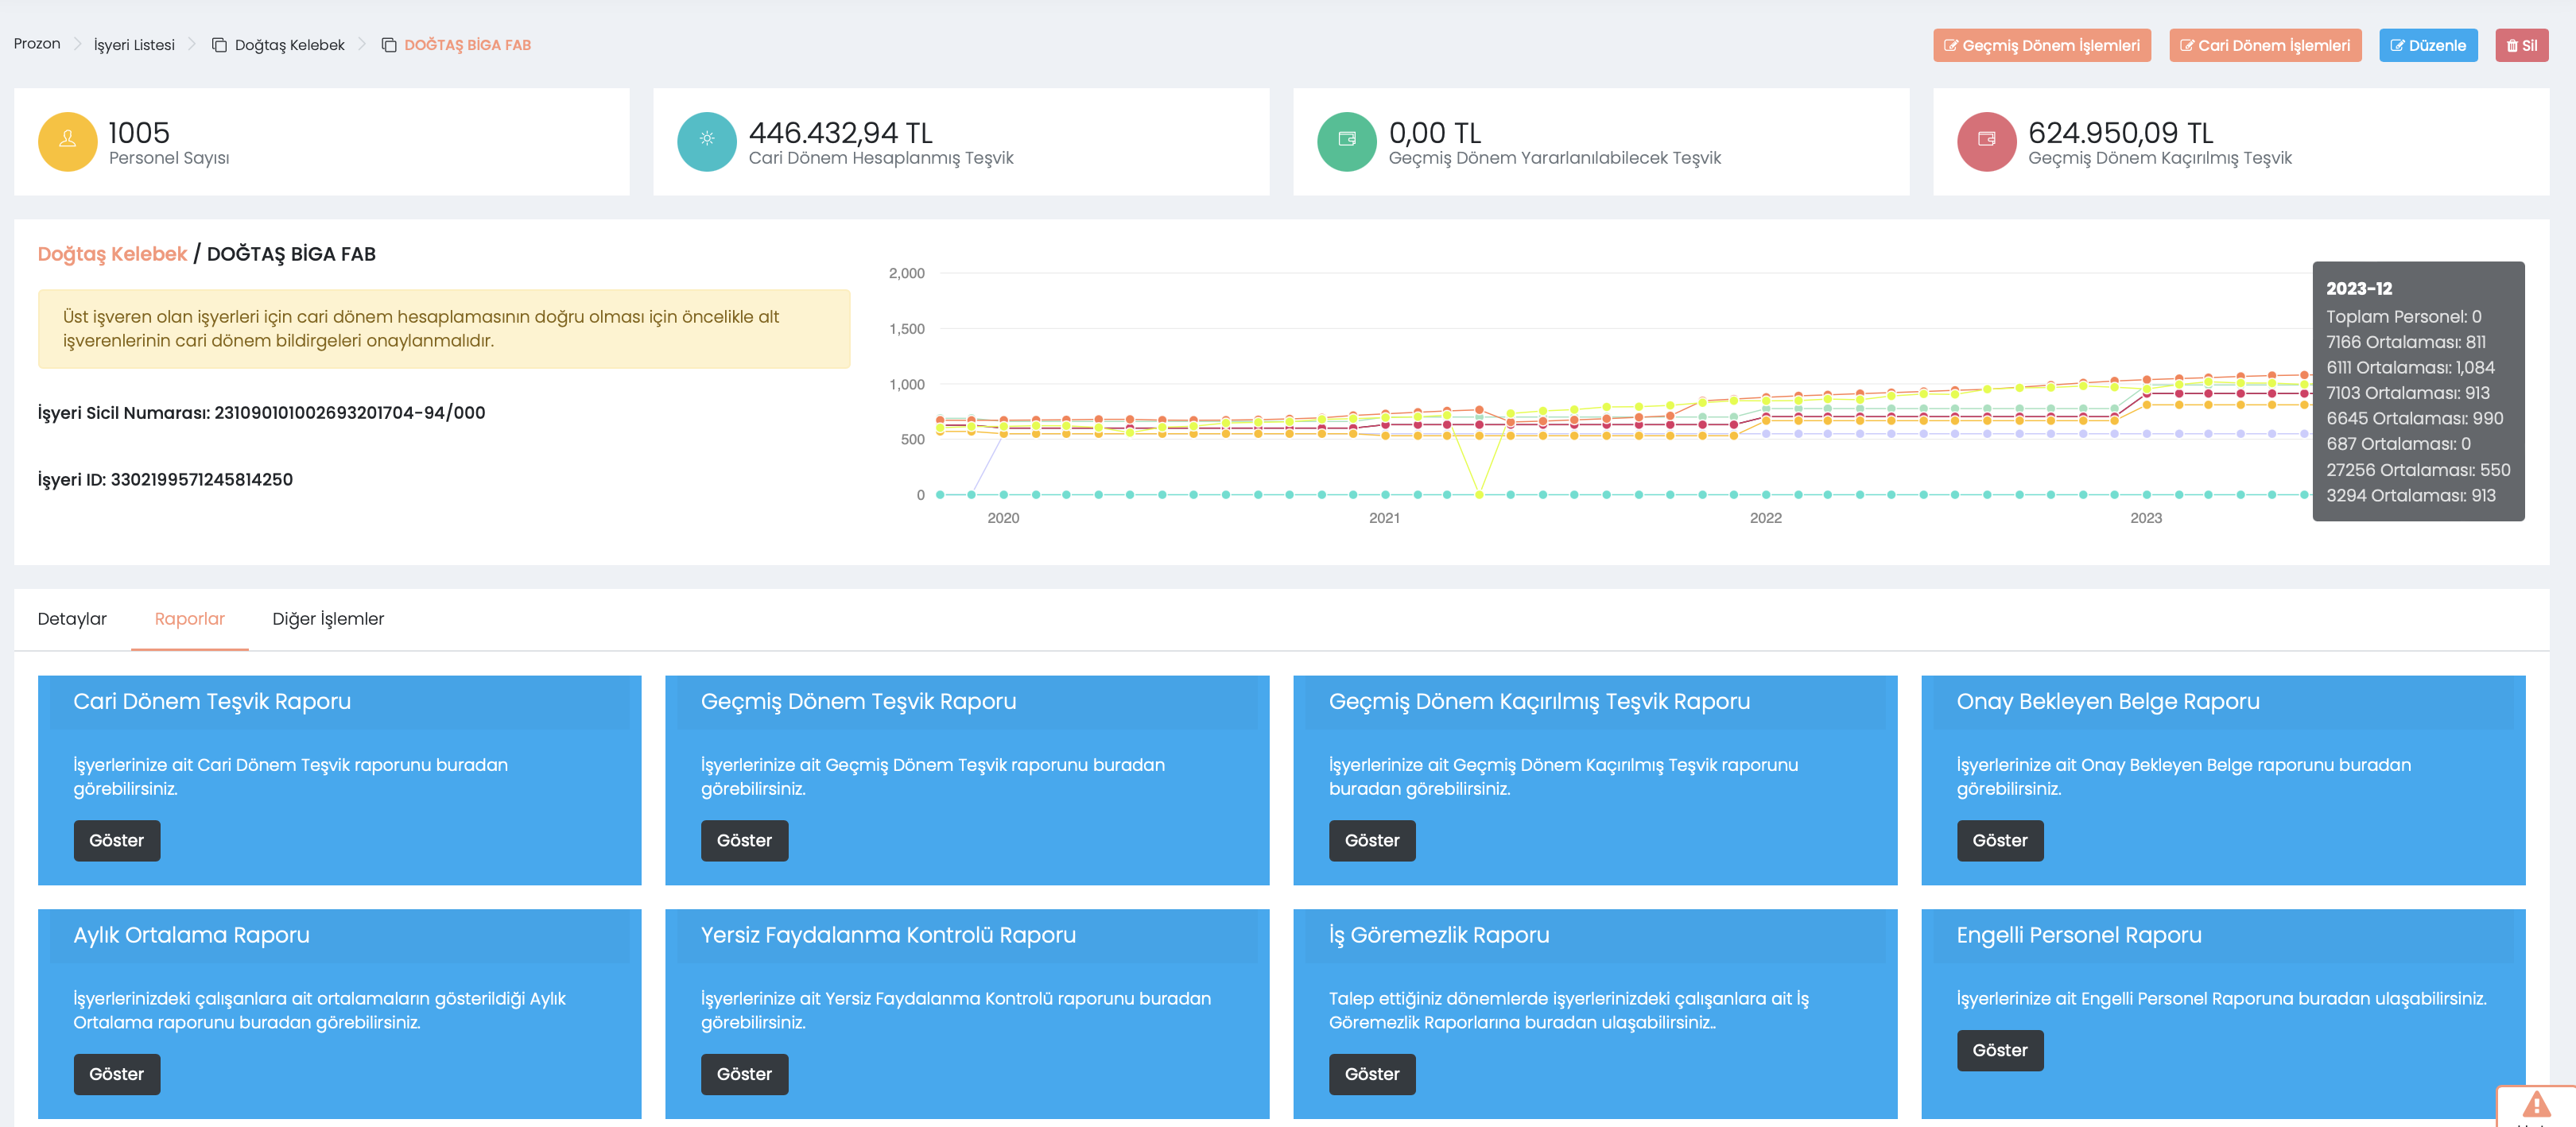This screenshot has height=1127, width=2576.
Task: Go to Prozon breadcrumb
Action: [x=37, y=44]
